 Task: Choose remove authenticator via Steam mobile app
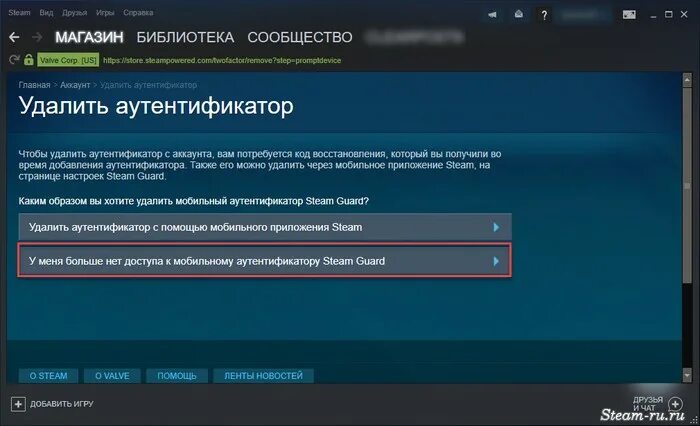tap(265, 227)
